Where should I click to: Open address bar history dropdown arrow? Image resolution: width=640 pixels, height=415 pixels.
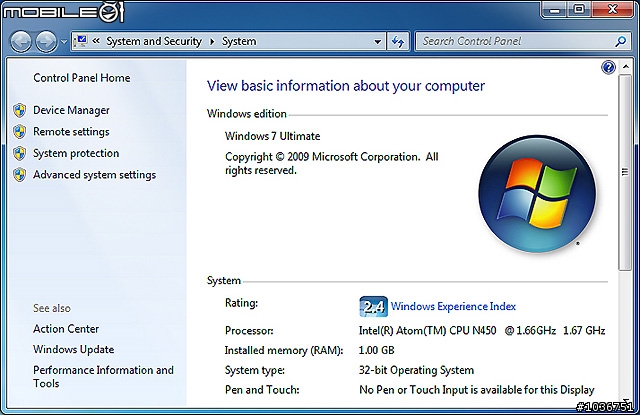coord(378,41)
